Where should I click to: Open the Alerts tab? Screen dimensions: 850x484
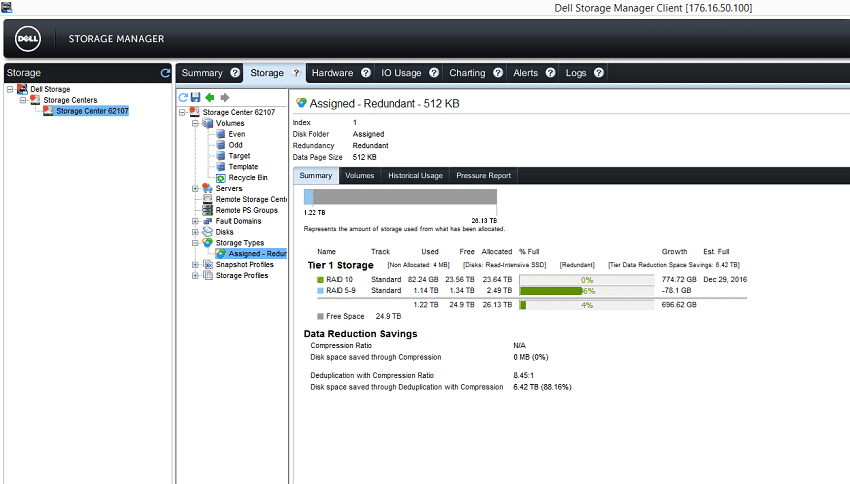pyautogui.click(x=525, y=73)
